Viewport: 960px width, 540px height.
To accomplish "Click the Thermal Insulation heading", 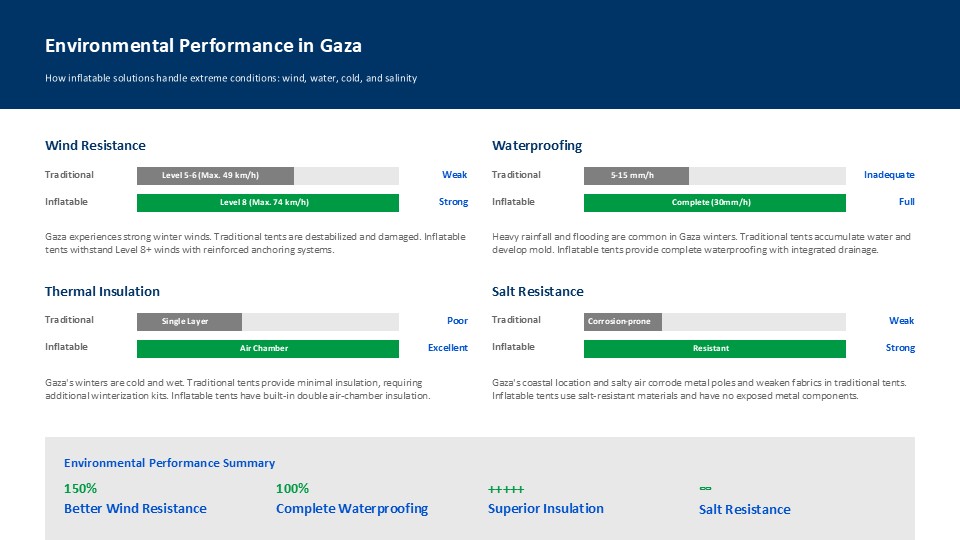I will (x=102, y=292).
